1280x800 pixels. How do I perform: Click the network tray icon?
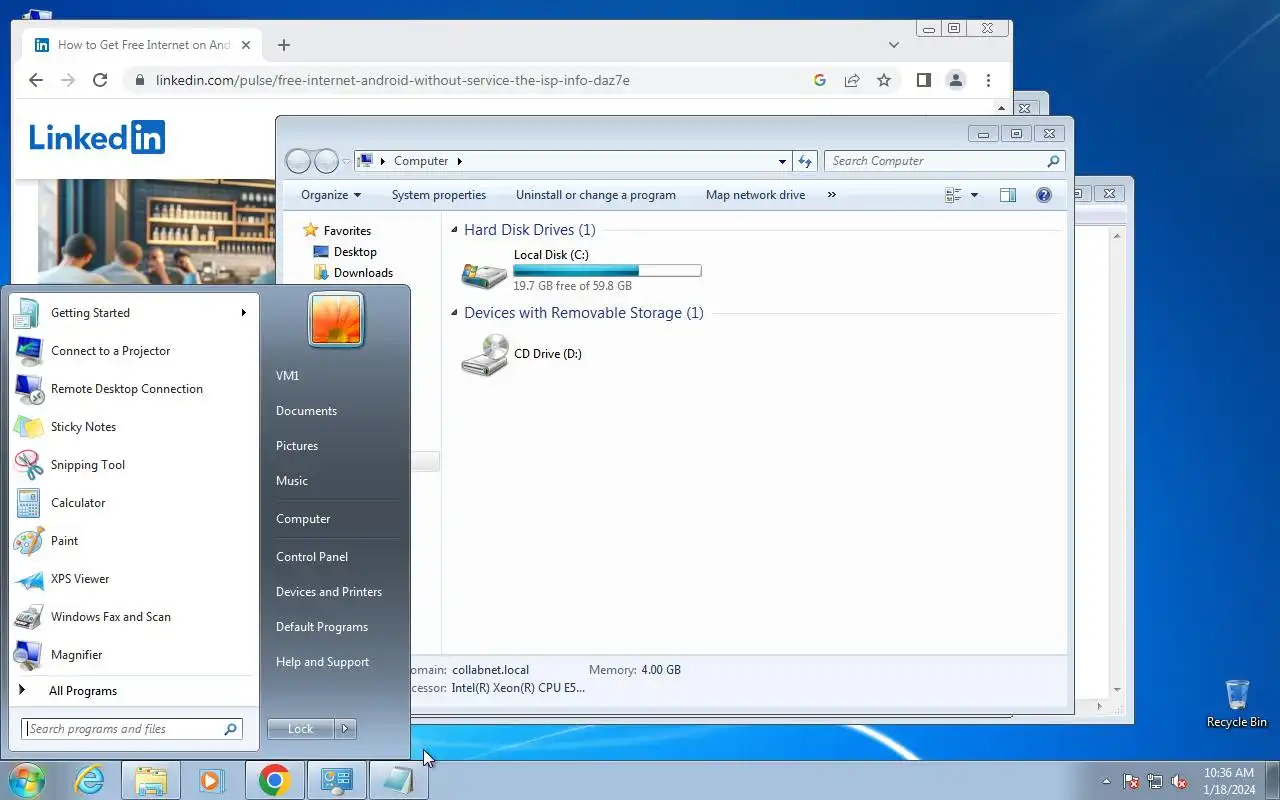(1155, 781)
